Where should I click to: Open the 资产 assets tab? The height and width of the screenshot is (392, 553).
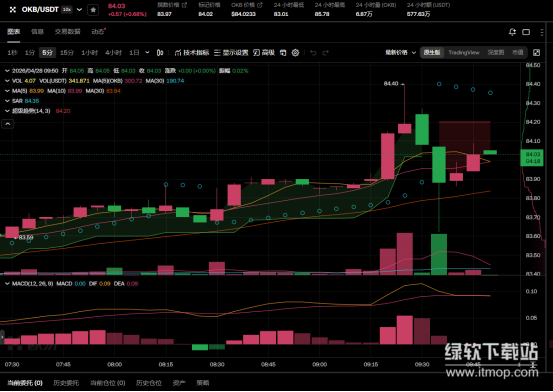click(179, 383)
